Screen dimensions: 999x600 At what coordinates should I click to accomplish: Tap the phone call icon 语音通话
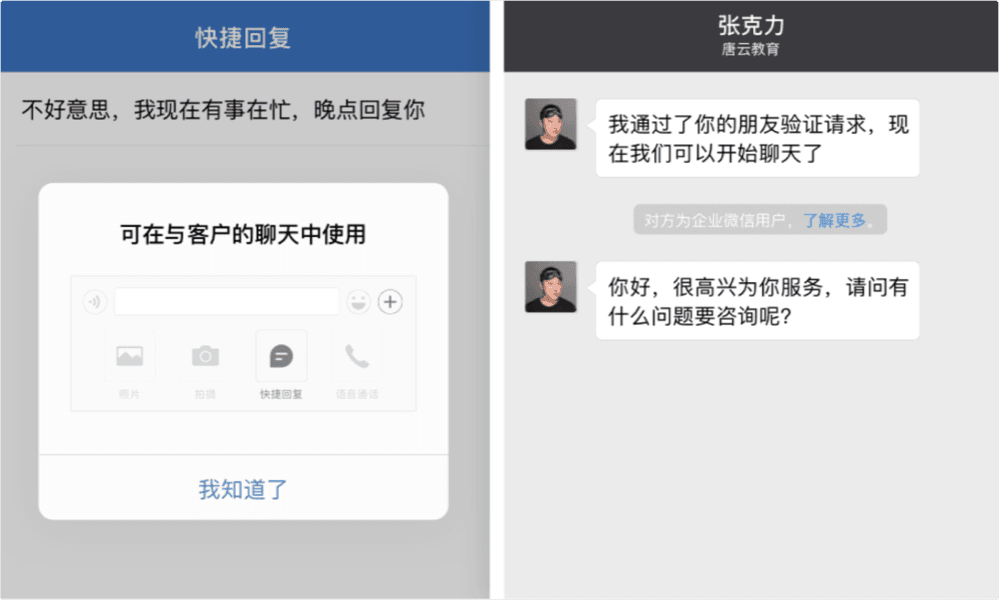357,356
